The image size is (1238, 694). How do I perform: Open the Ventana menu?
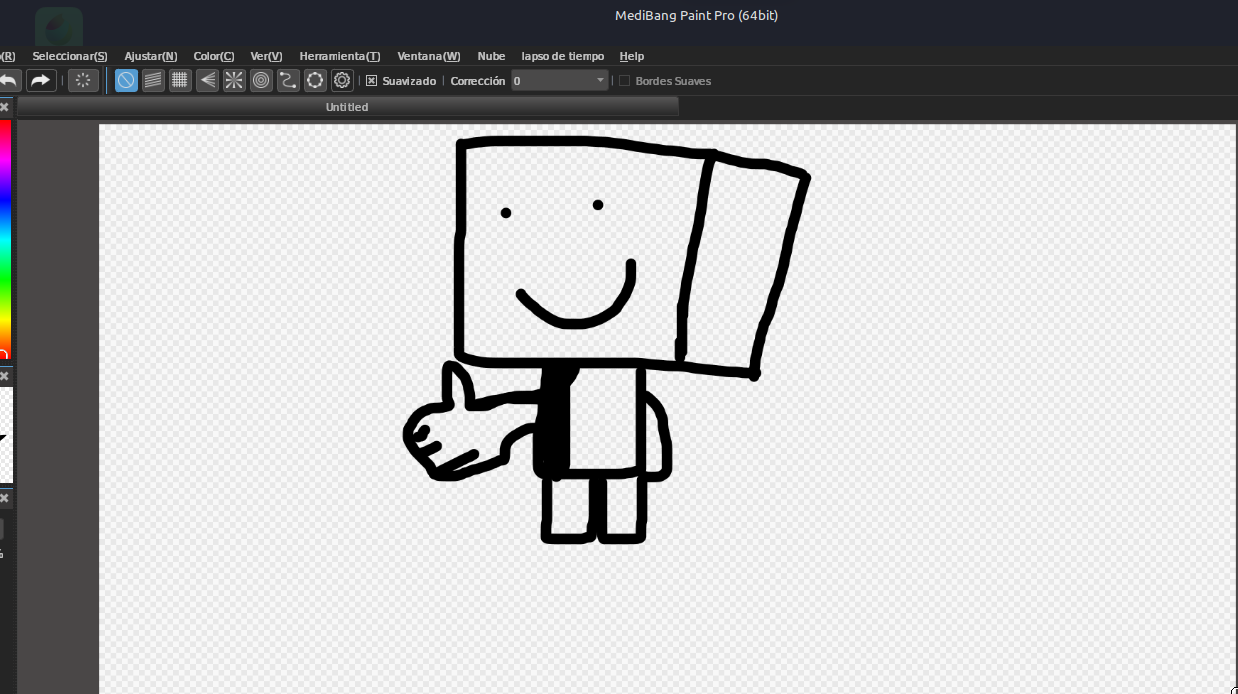pos(428,56)
